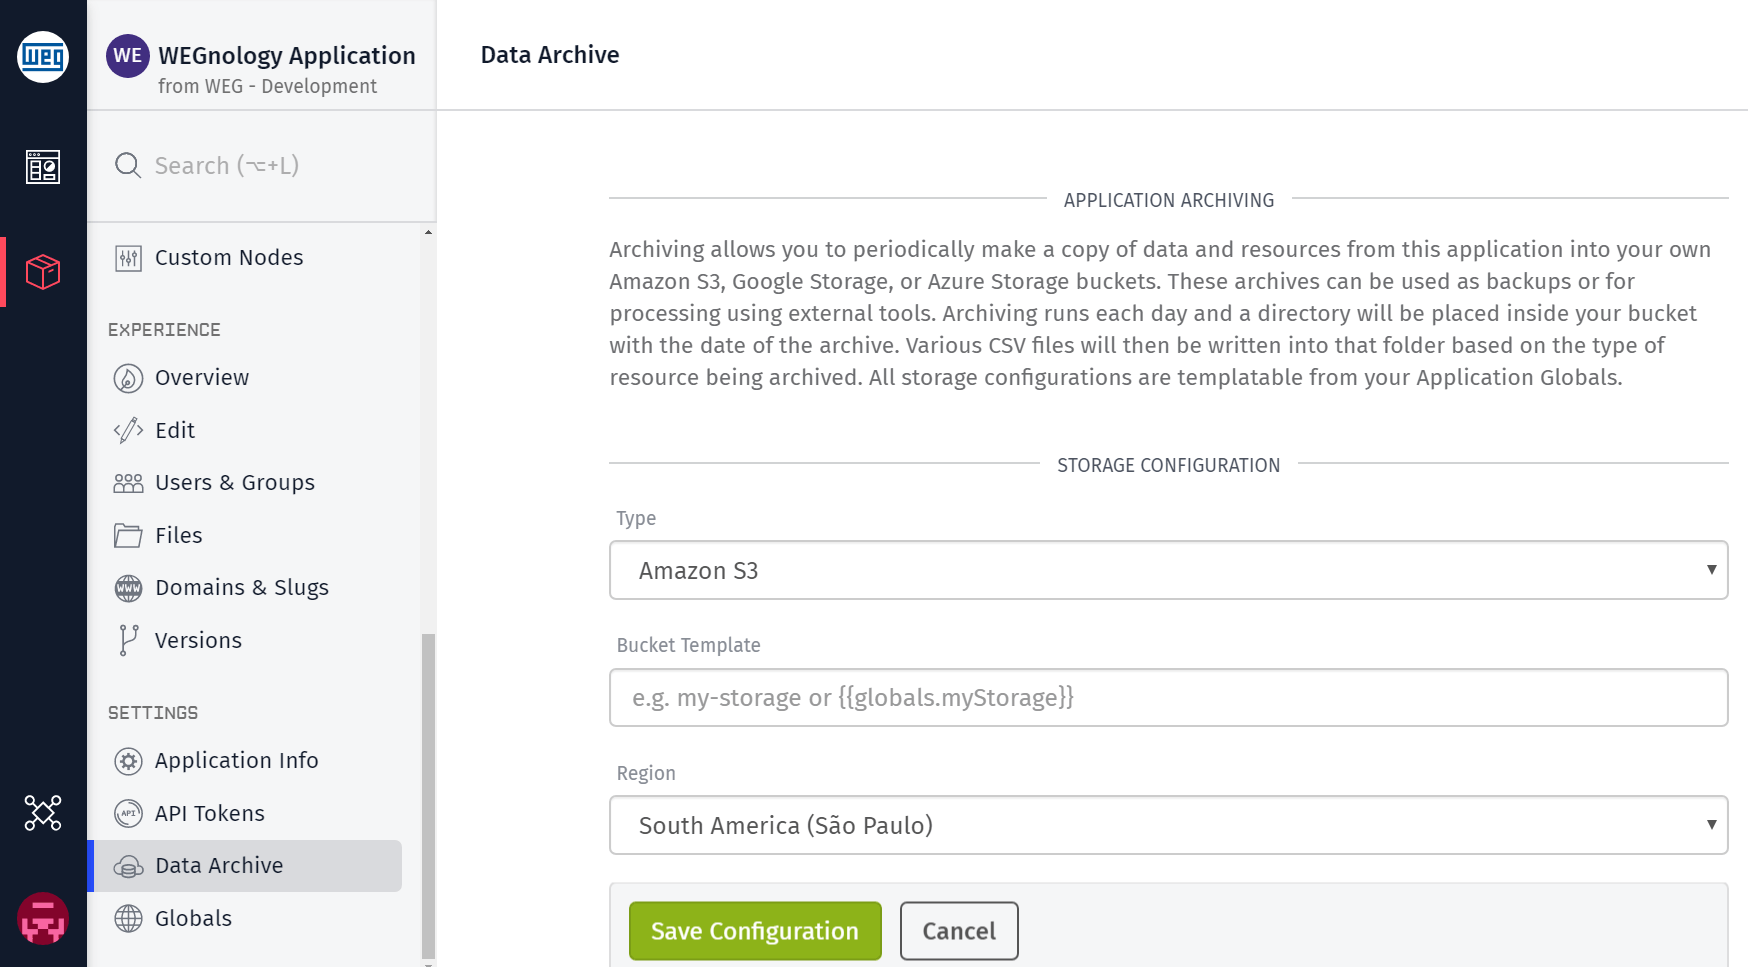The image size is (1748, 967).
Task: Click inside the Bucket Template field
Action: tap(1168, 697)
